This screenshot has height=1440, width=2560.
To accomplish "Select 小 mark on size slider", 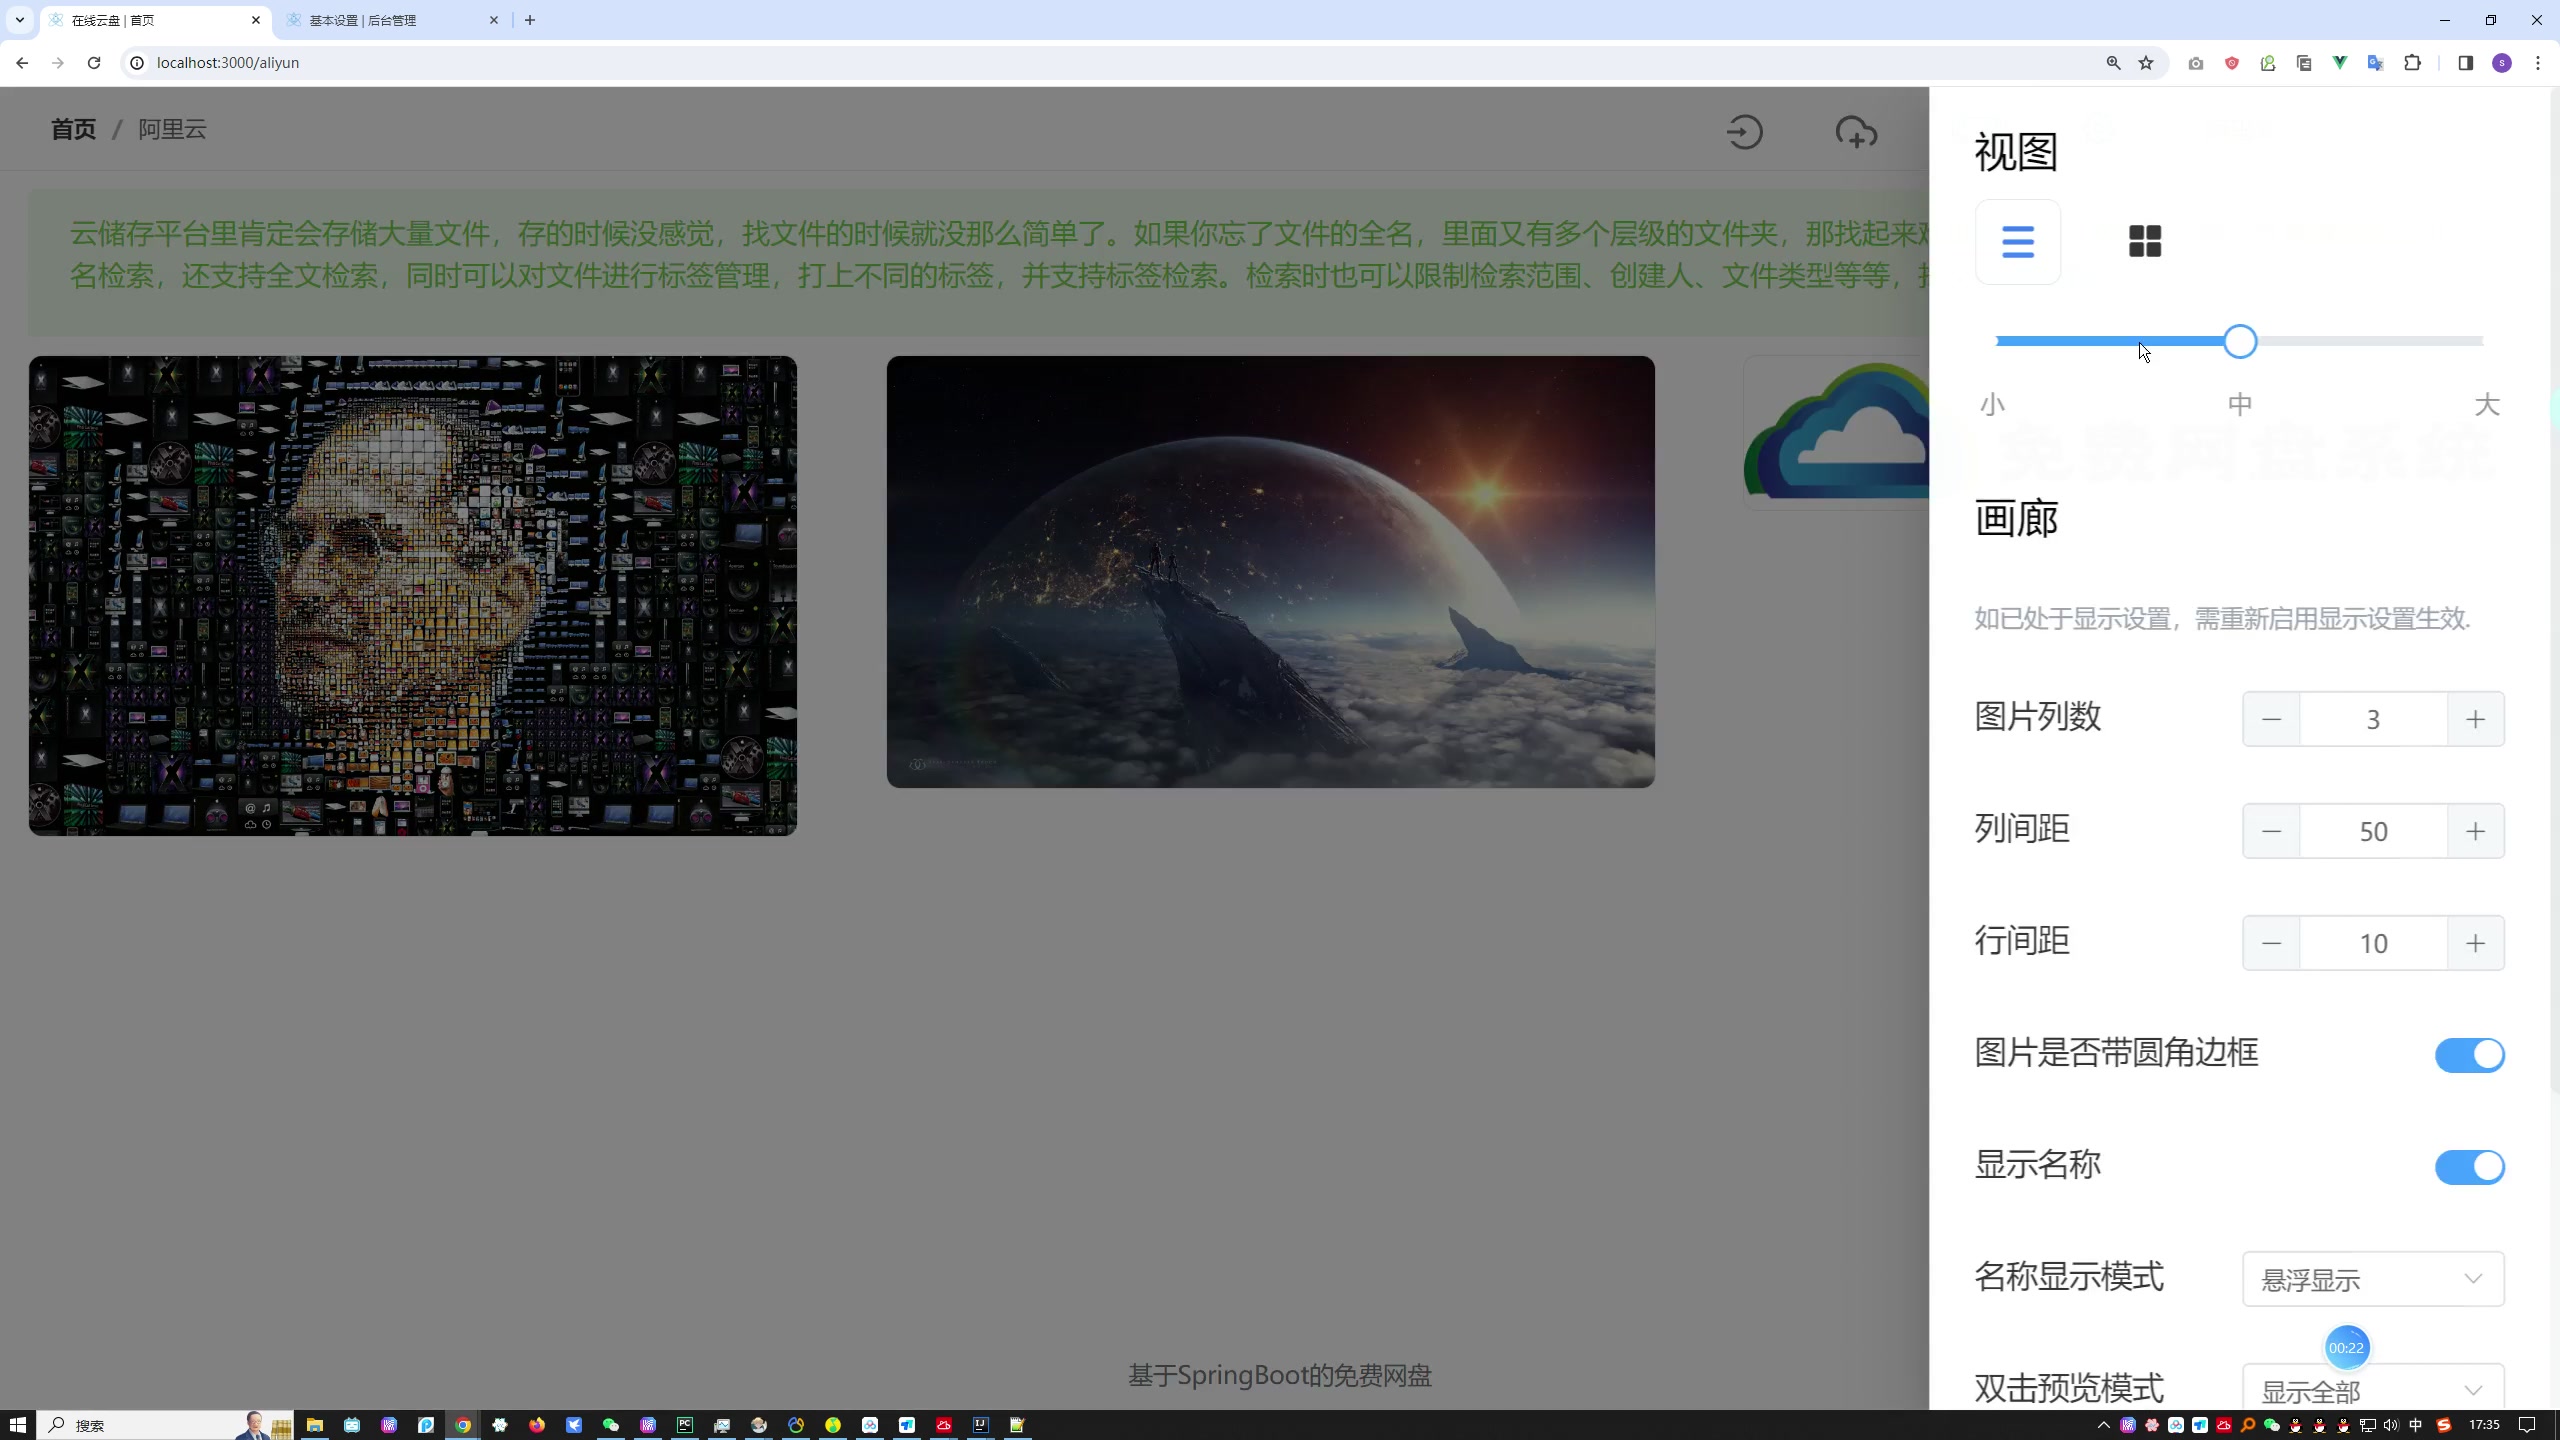I will (x=1992, y=405).
